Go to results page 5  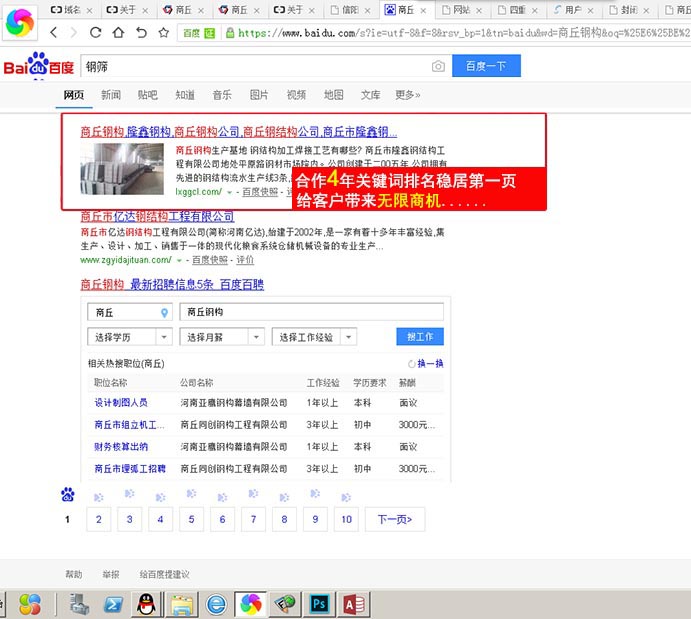tap(191, 519)
